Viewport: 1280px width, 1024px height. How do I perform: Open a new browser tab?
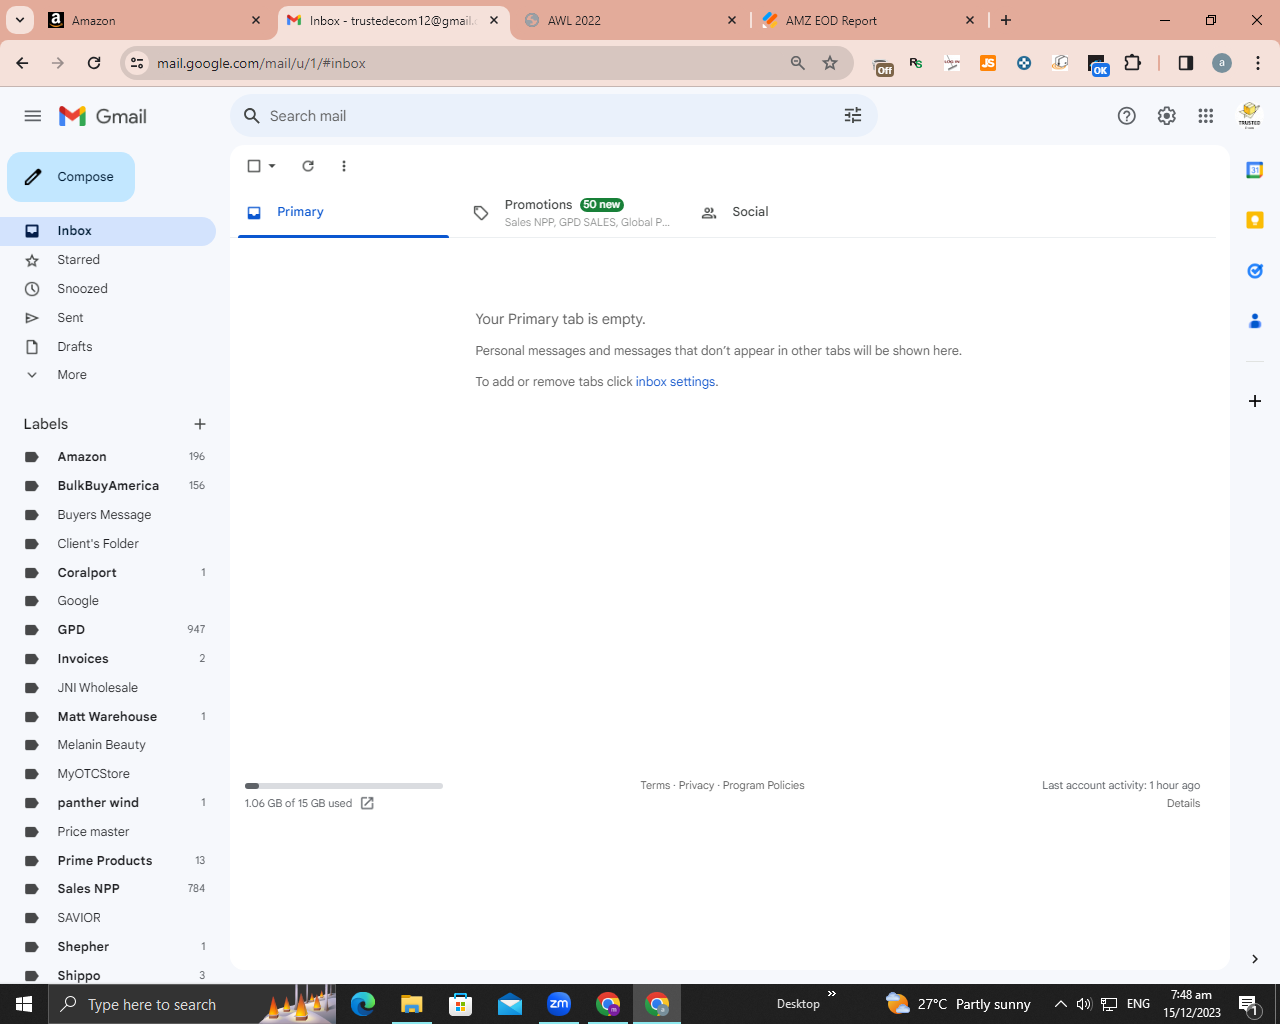click(1006, 20)
